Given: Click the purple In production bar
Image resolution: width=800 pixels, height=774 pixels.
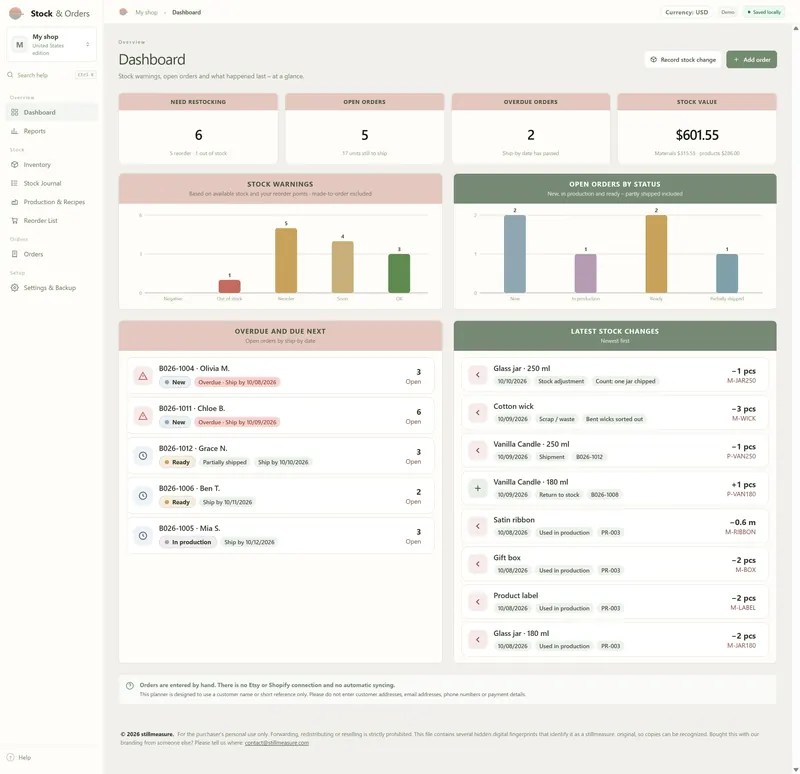Looking at the screenshot, I should coord(586,273).
